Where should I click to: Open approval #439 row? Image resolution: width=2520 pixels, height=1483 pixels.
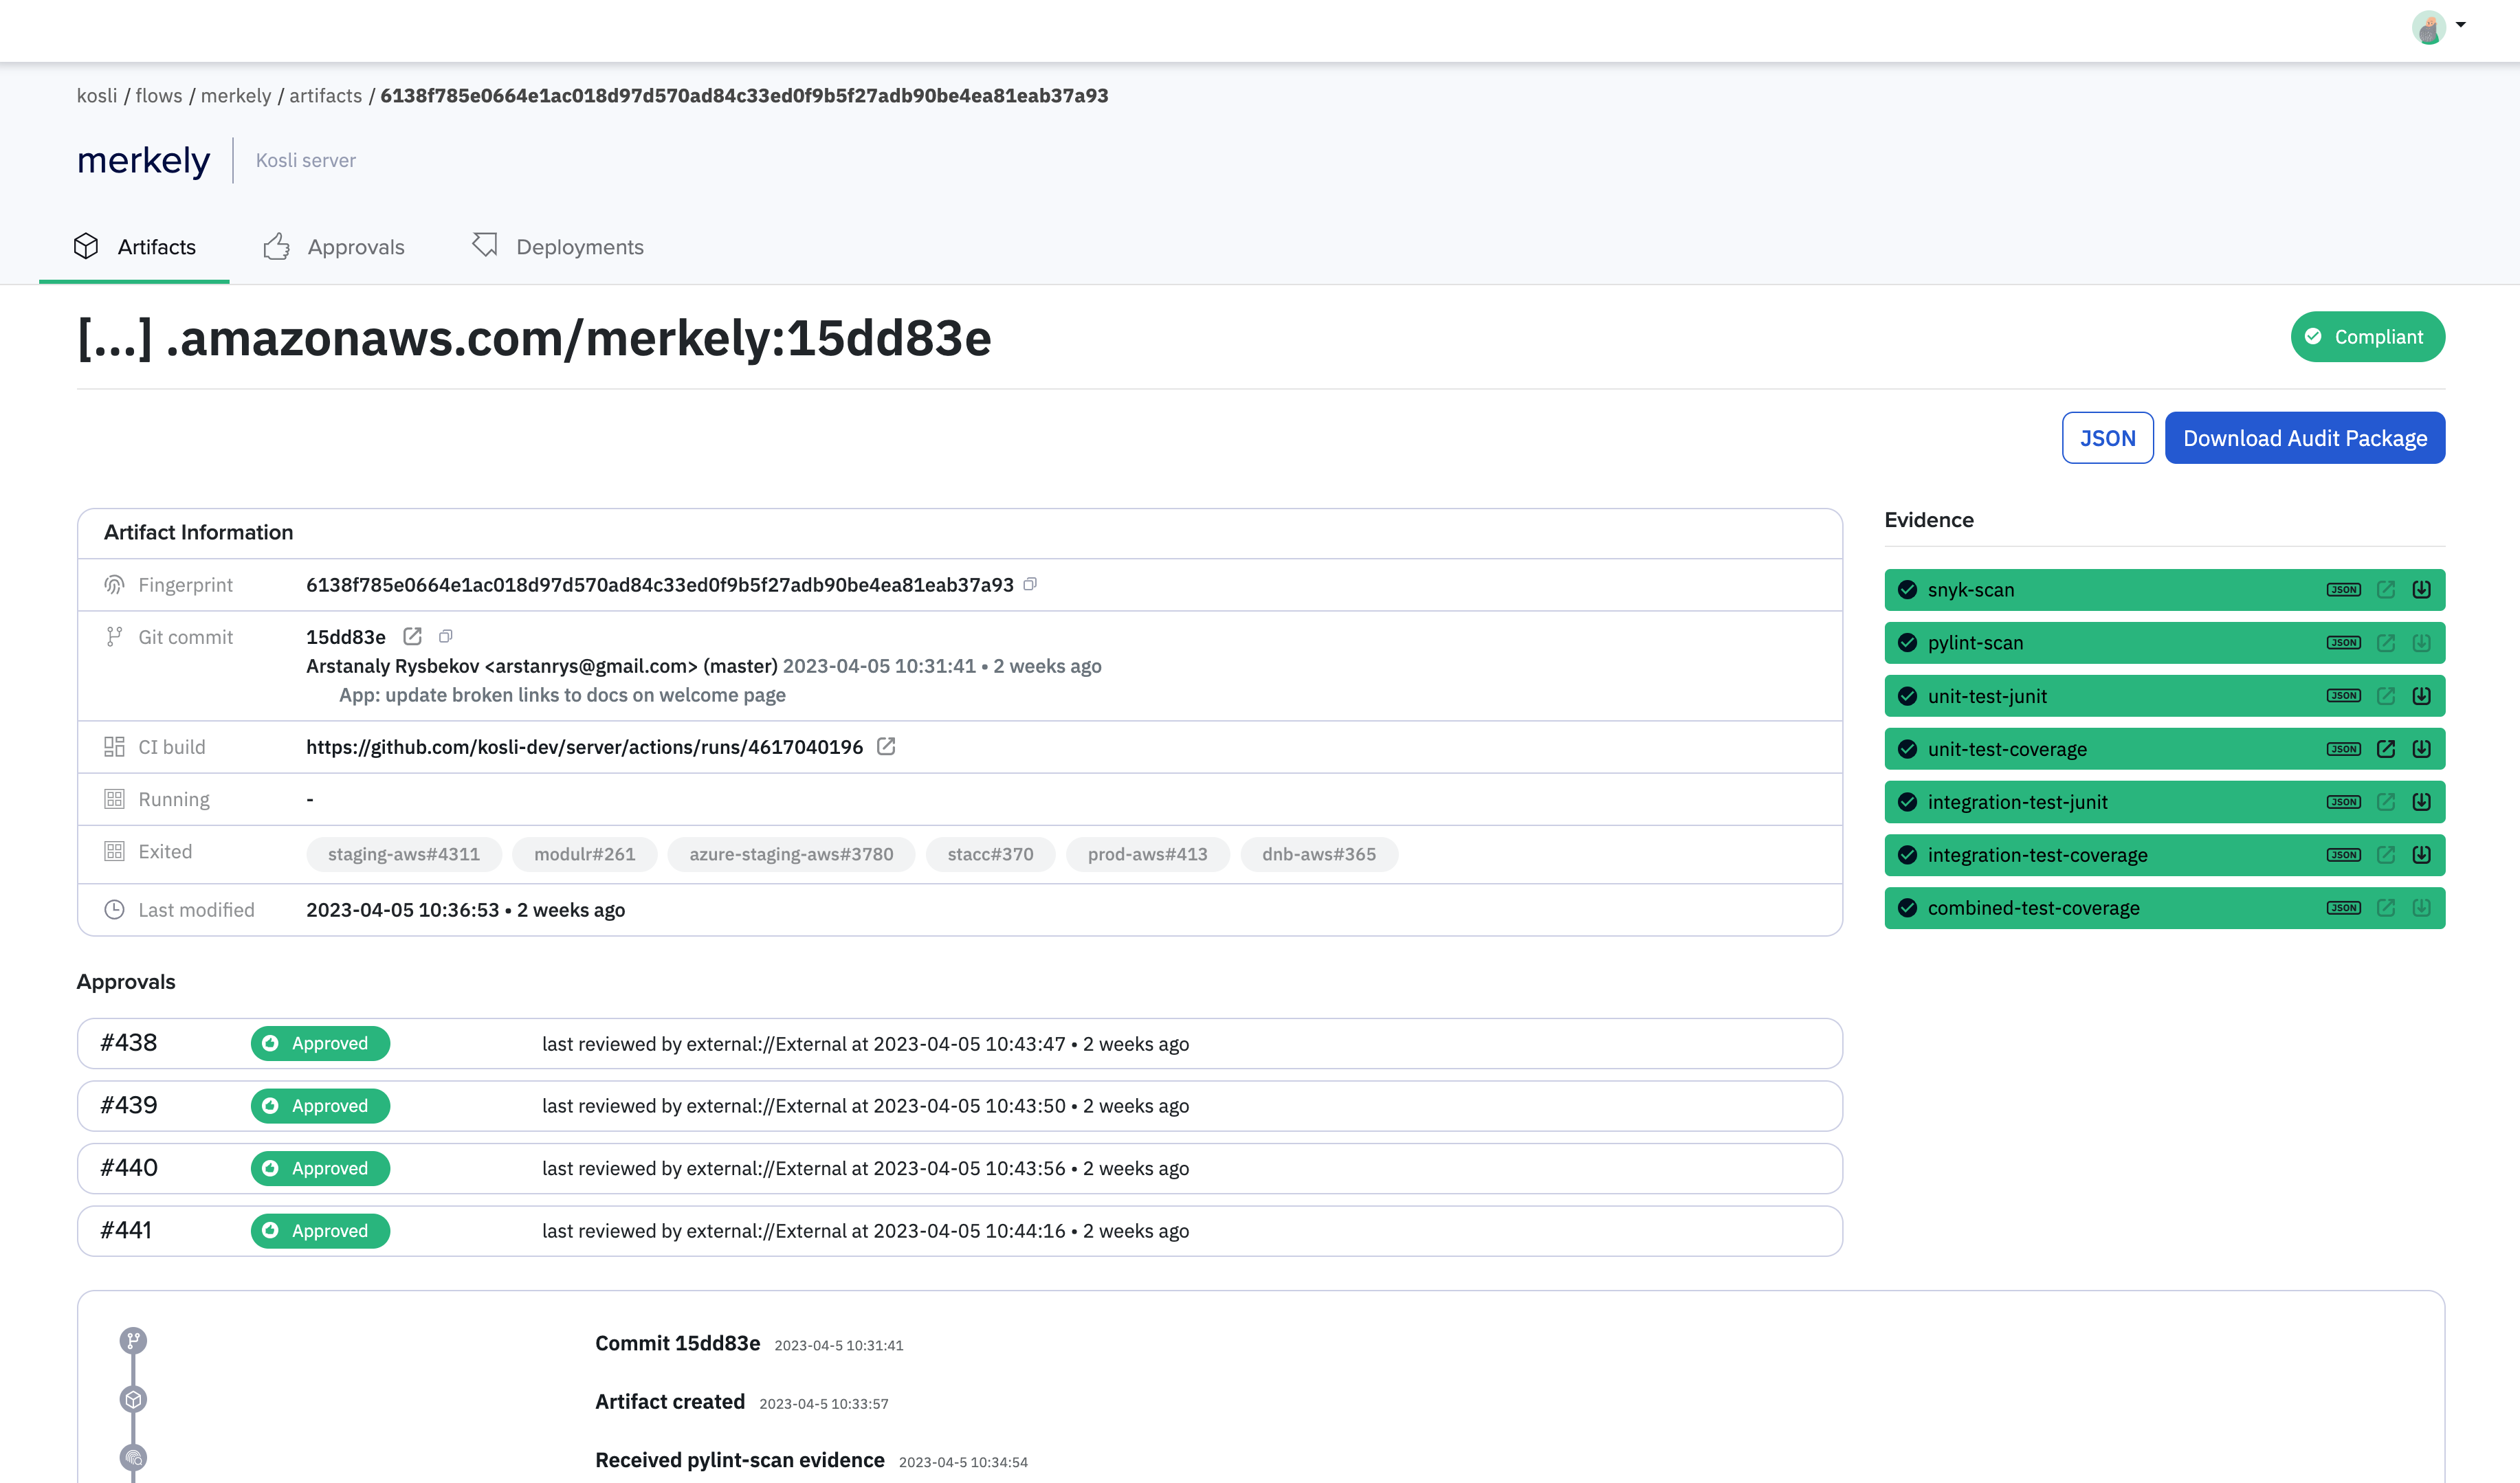pos(960,1106)
